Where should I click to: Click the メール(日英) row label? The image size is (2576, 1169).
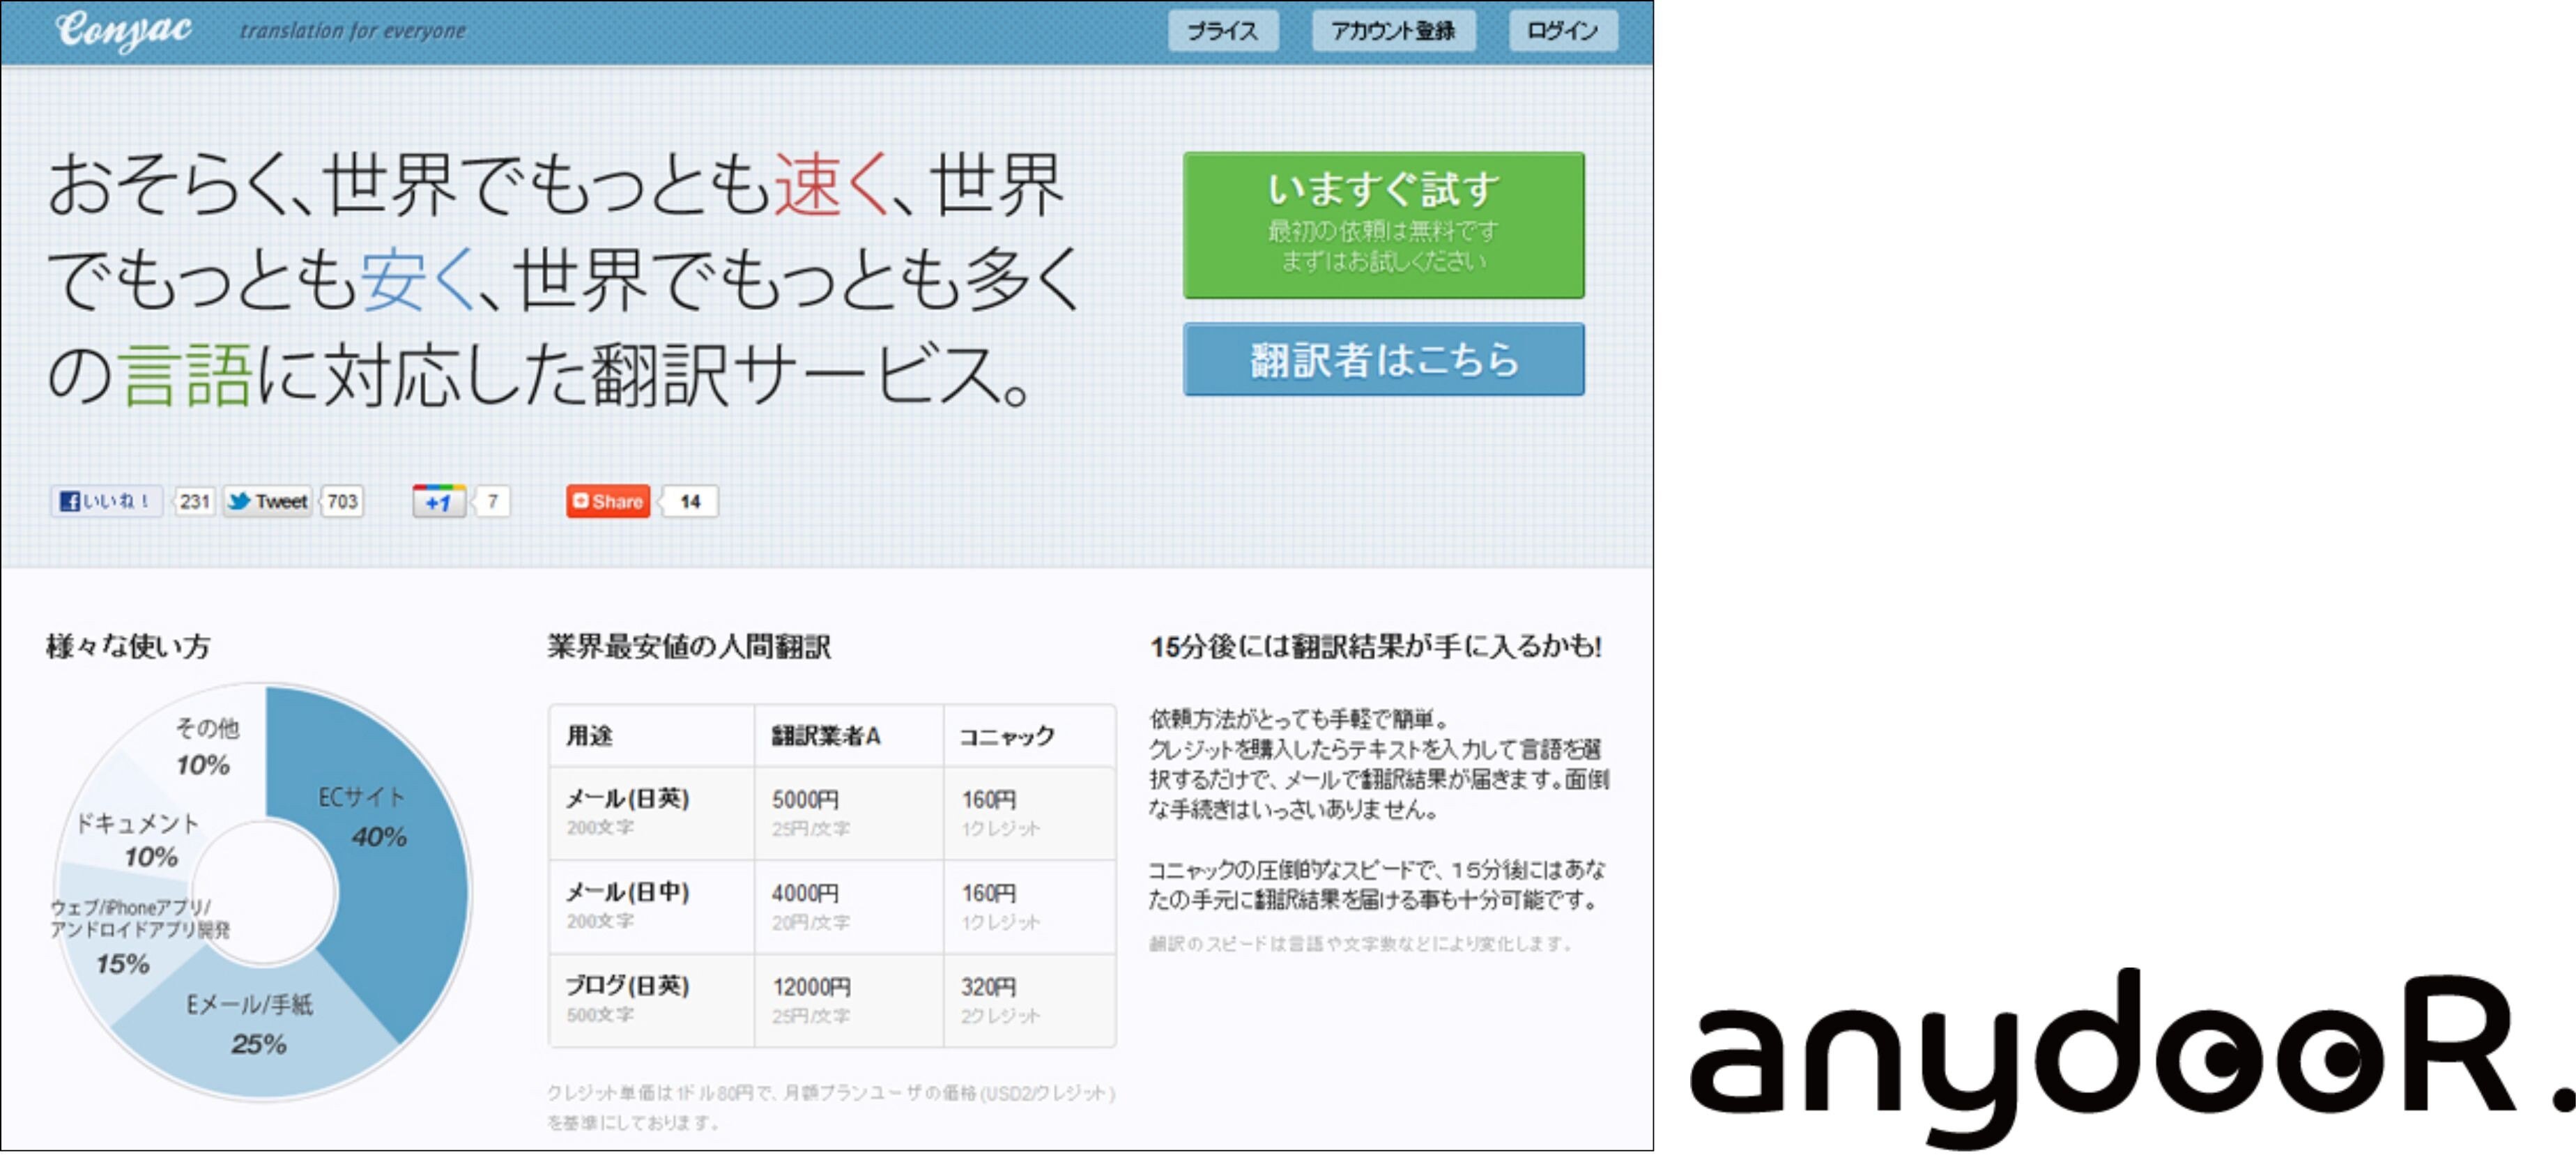pyautogui.click(x=627, y=798)
